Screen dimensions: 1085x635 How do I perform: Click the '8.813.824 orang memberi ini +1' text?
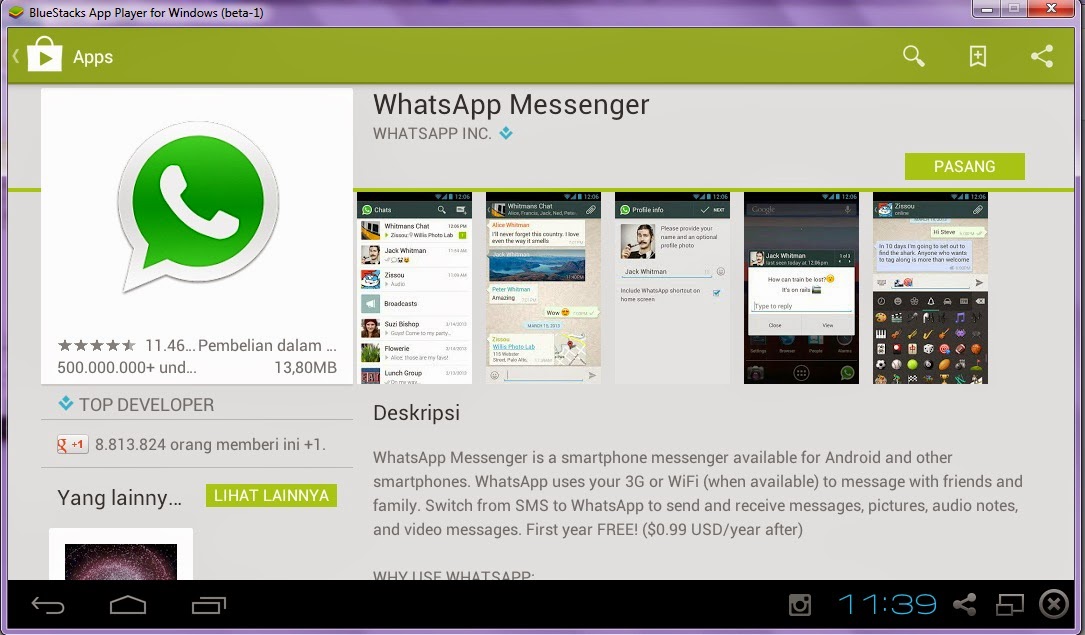coord(210,445)
